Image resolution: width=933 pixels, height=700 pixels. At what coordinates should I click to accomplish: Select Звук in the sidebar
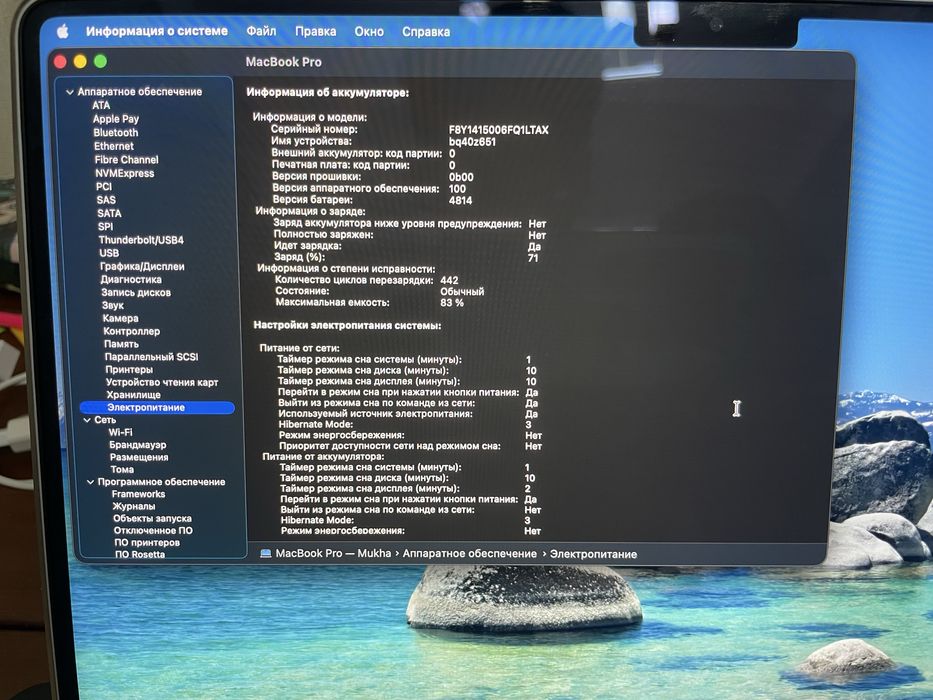[x=112, y=305]
